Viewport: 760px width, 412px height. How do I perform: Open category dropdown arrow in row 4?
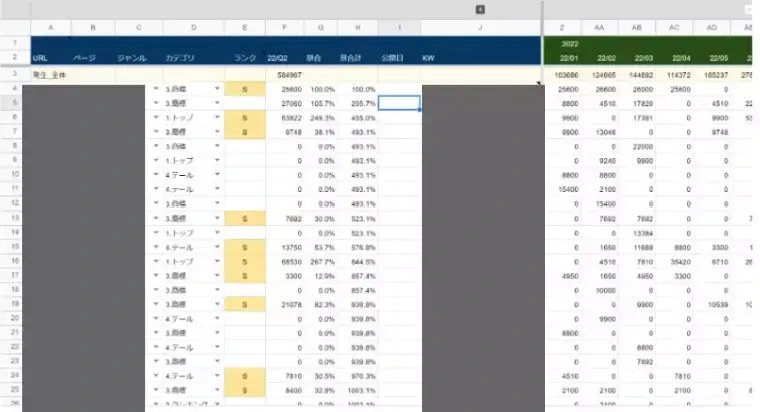coord(217,89)
